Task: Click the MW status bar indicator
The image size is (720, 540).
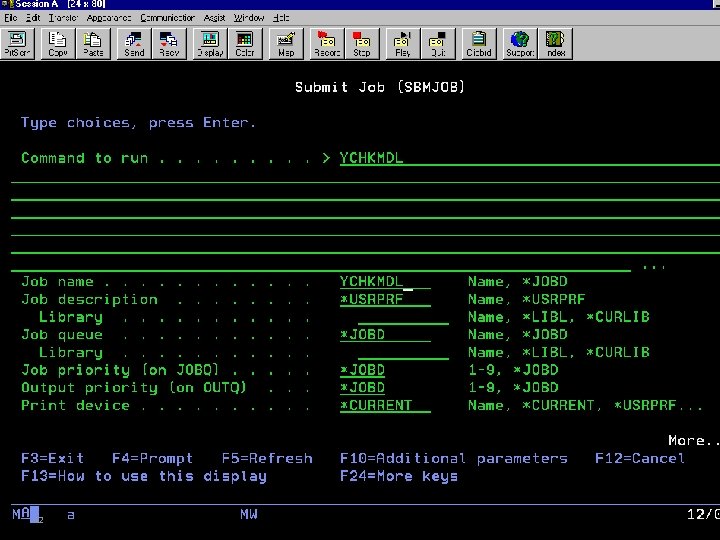Action: pyautogui.click(x=249, y=514)
